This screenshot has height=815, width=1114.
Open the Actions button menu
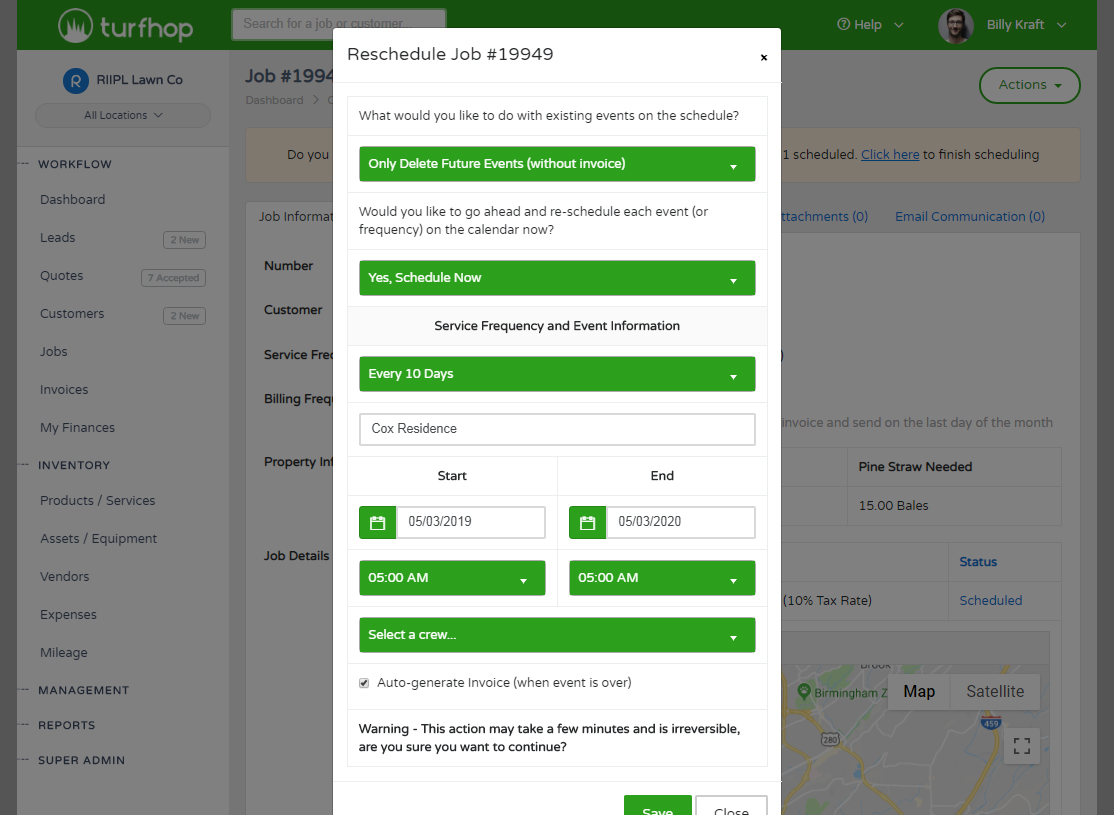point(1029,85)
